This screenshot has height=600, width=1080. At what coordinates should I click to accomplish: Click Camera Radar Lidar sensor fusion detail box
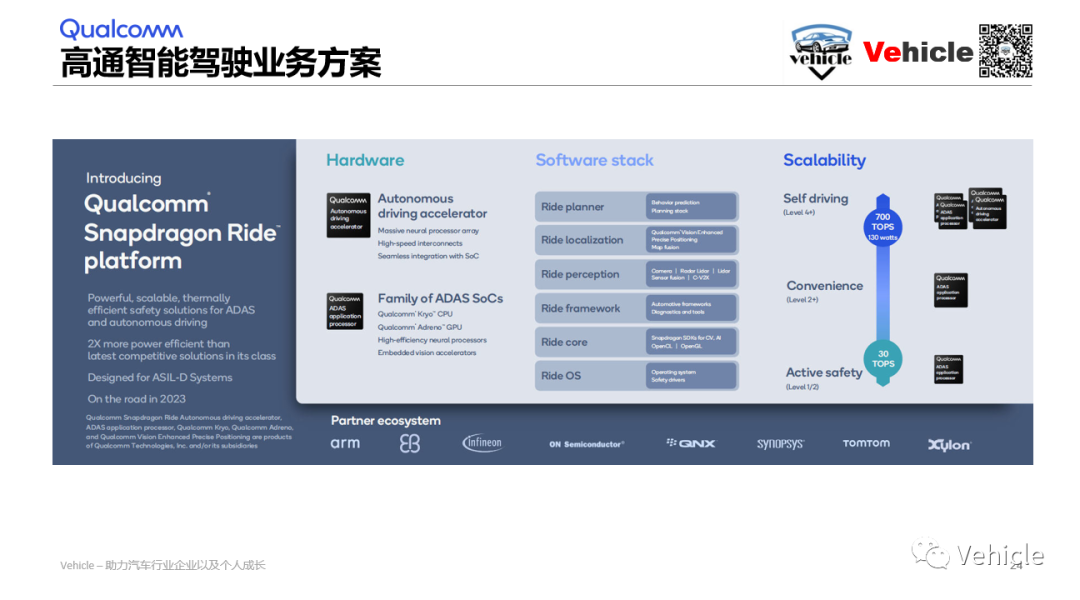(691, 274)
